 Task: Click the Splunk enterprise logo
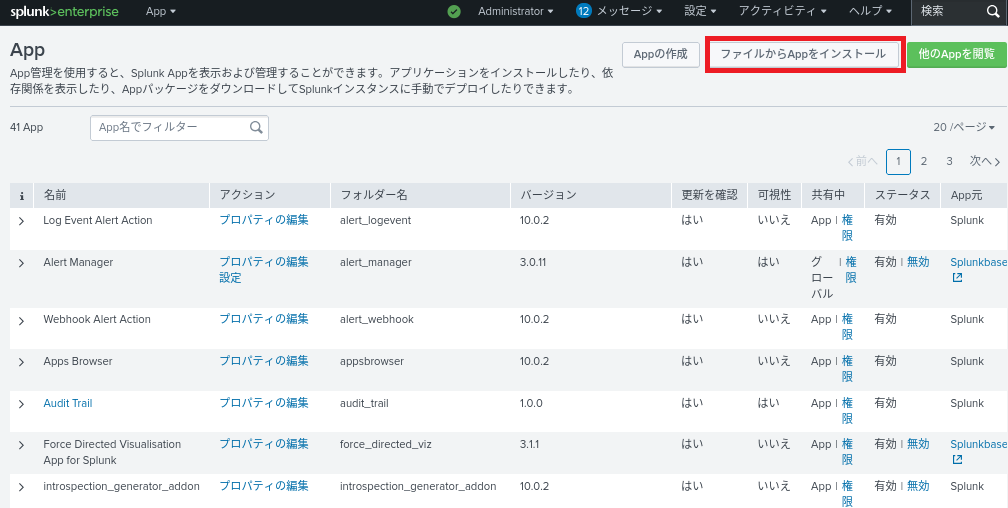64,12
